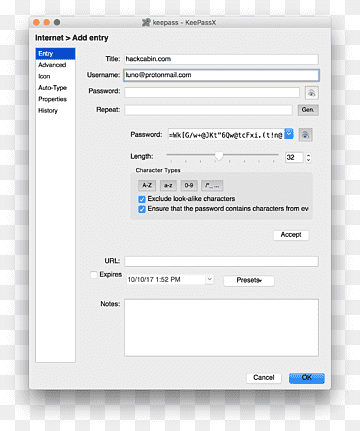
Task: Toggle 0-9 digits character type
Action: pyautogui.click(x=189, y=185)
